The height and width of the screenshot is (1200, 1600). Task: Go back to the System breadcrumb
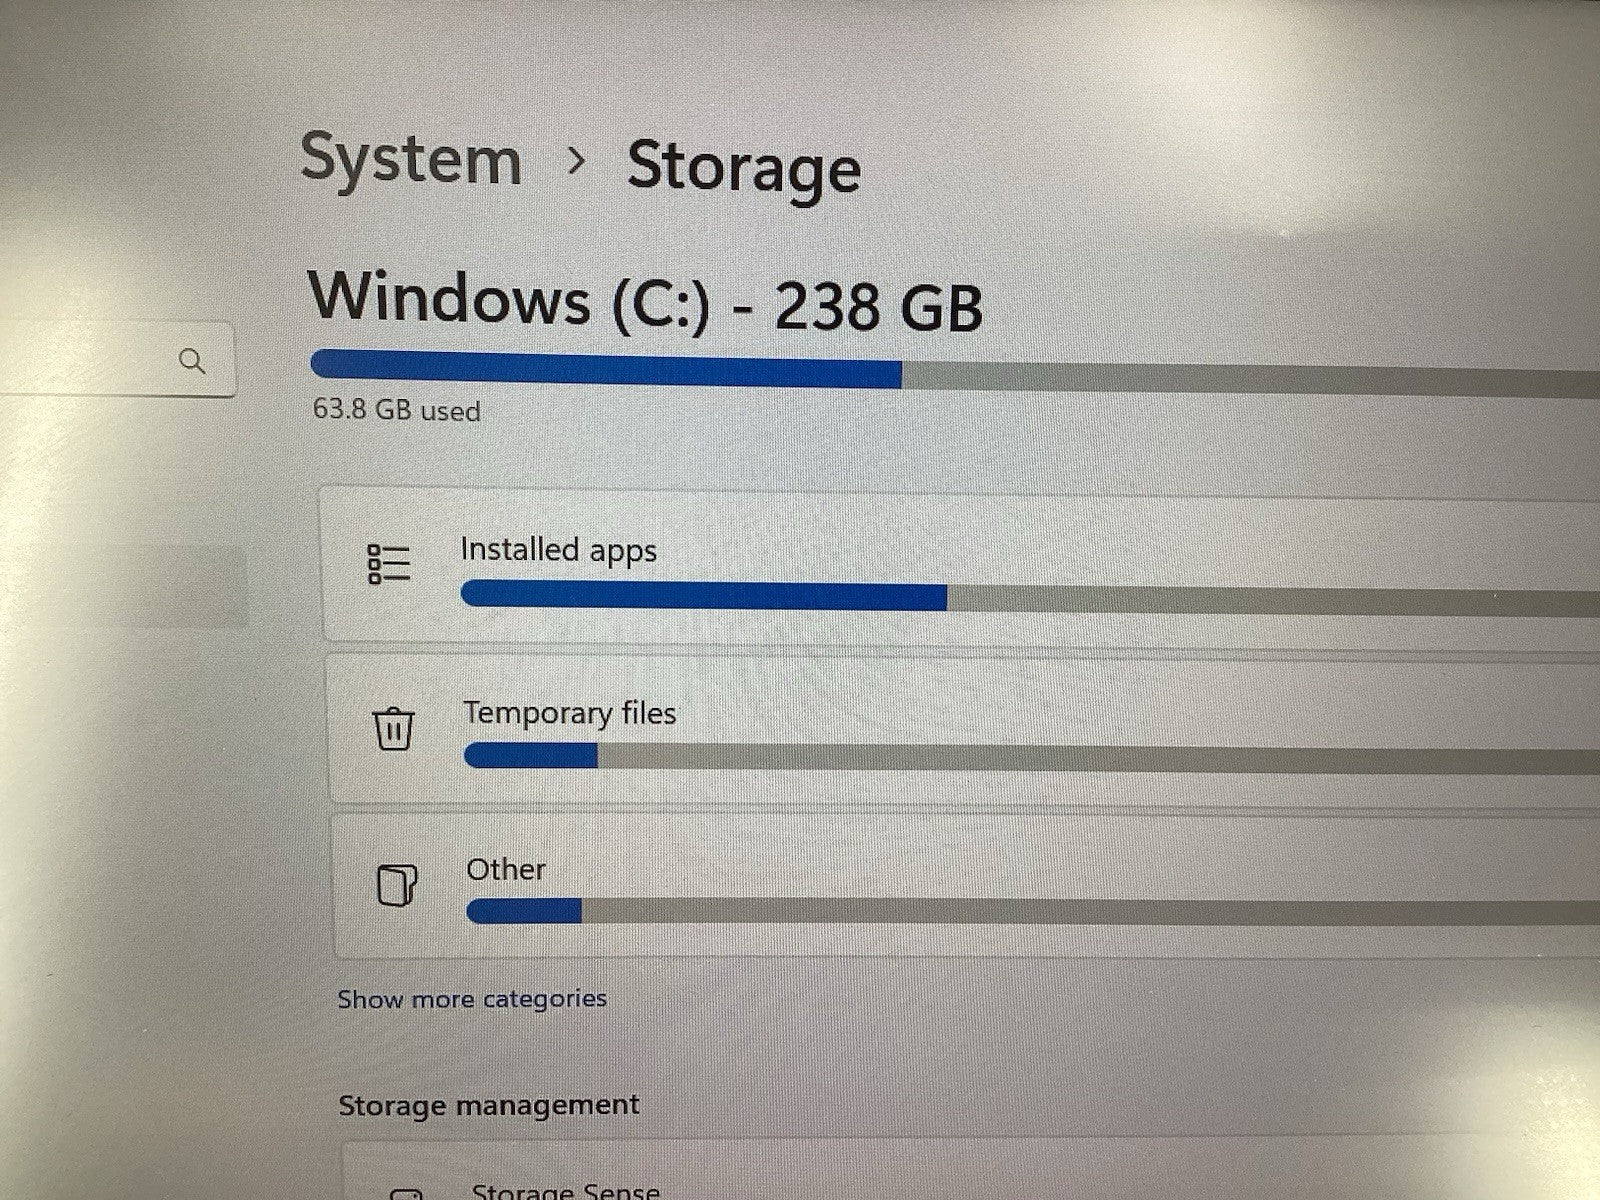(x=411, y=160)
